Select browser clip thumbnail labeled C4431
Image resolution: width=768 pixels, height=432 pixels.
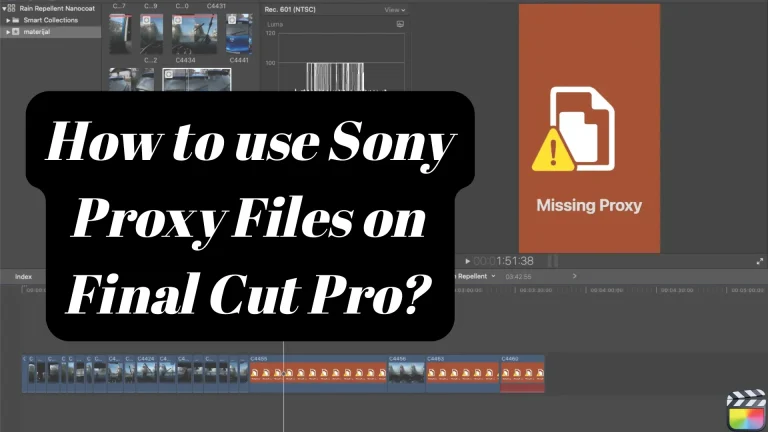pos(239,34)
